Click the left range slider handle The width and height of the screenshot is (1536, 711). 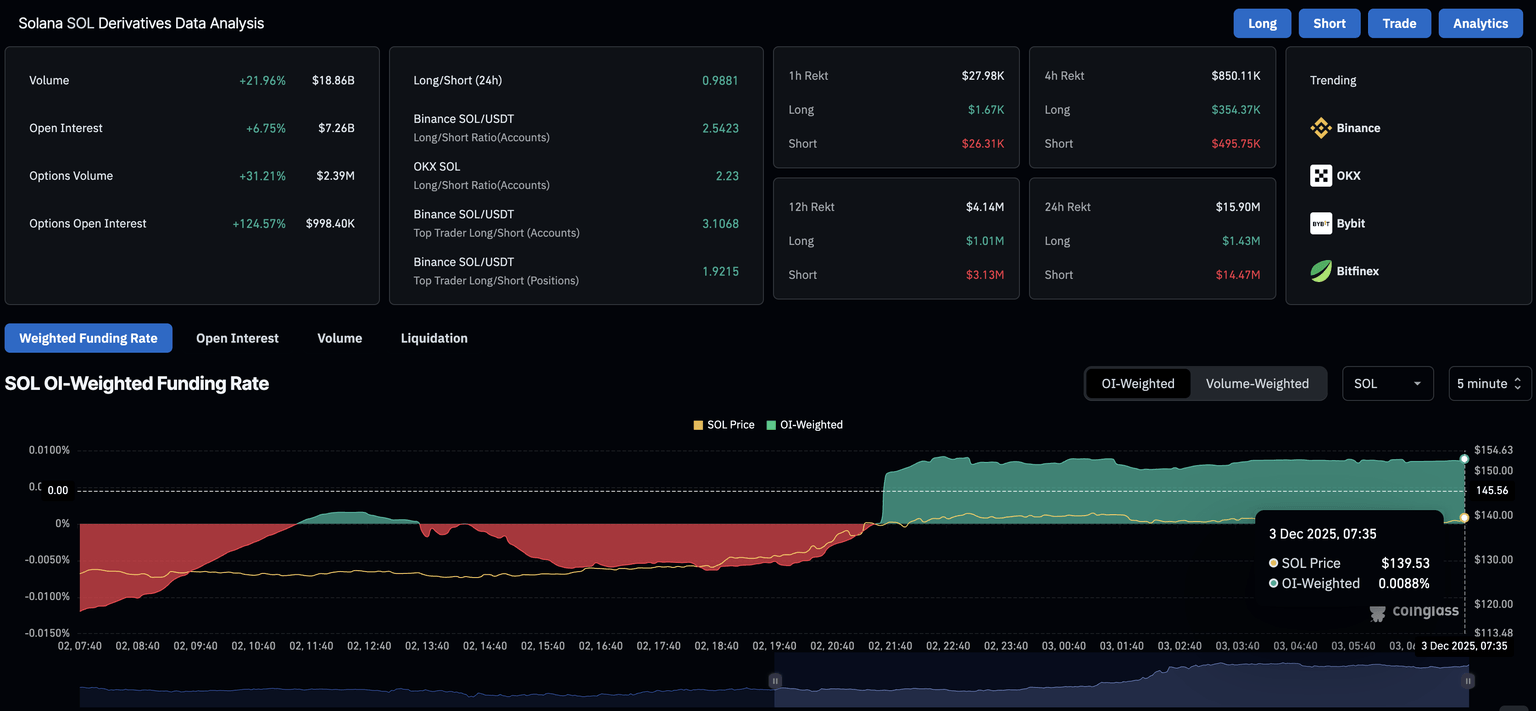pos(775,681)
